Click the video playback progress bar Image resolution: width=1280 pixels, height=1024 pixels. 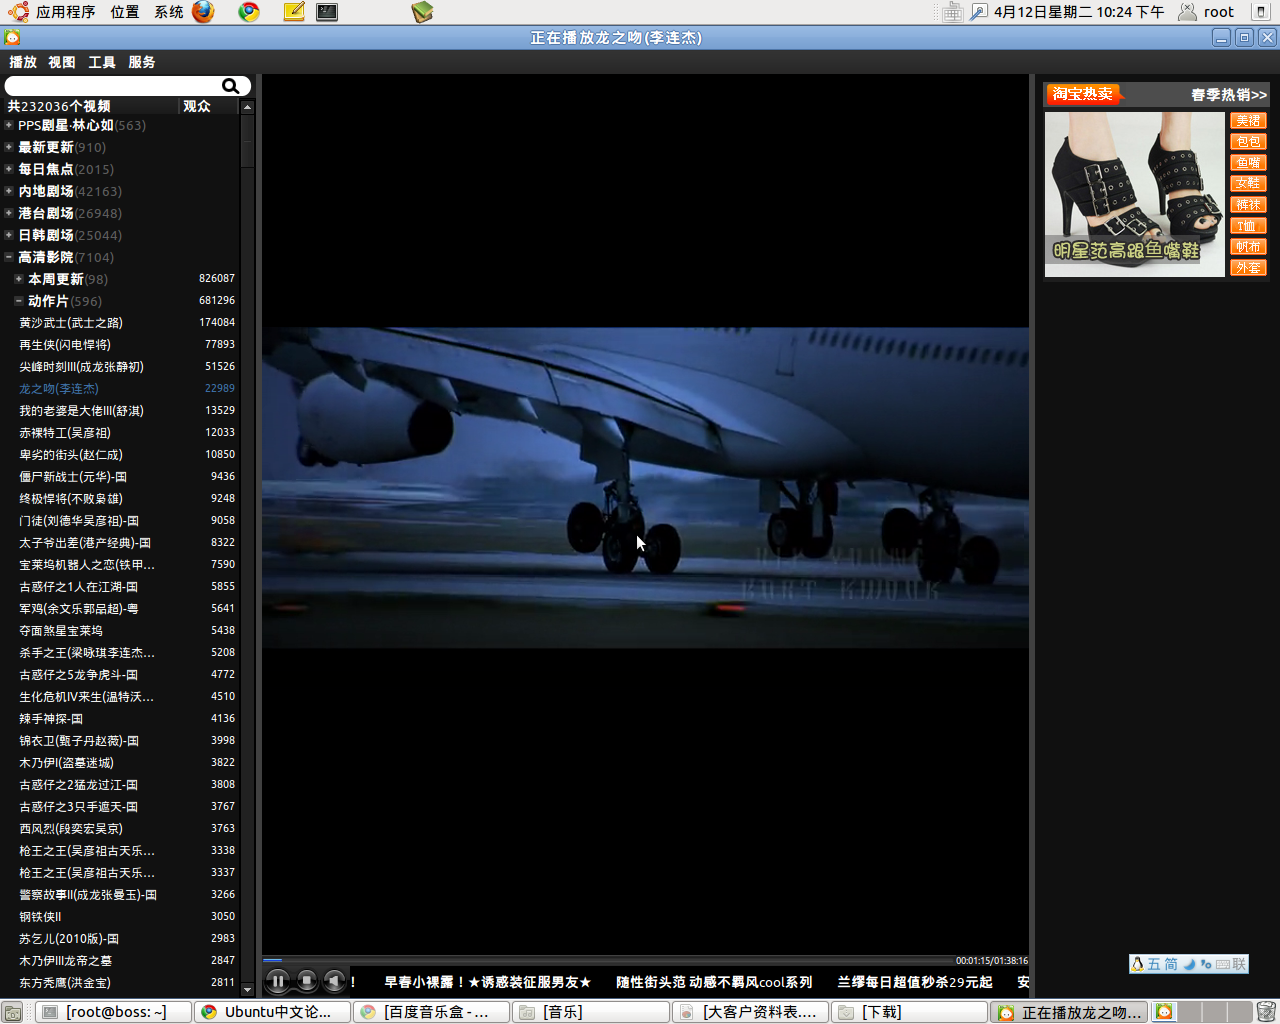[x=608, y=960]
